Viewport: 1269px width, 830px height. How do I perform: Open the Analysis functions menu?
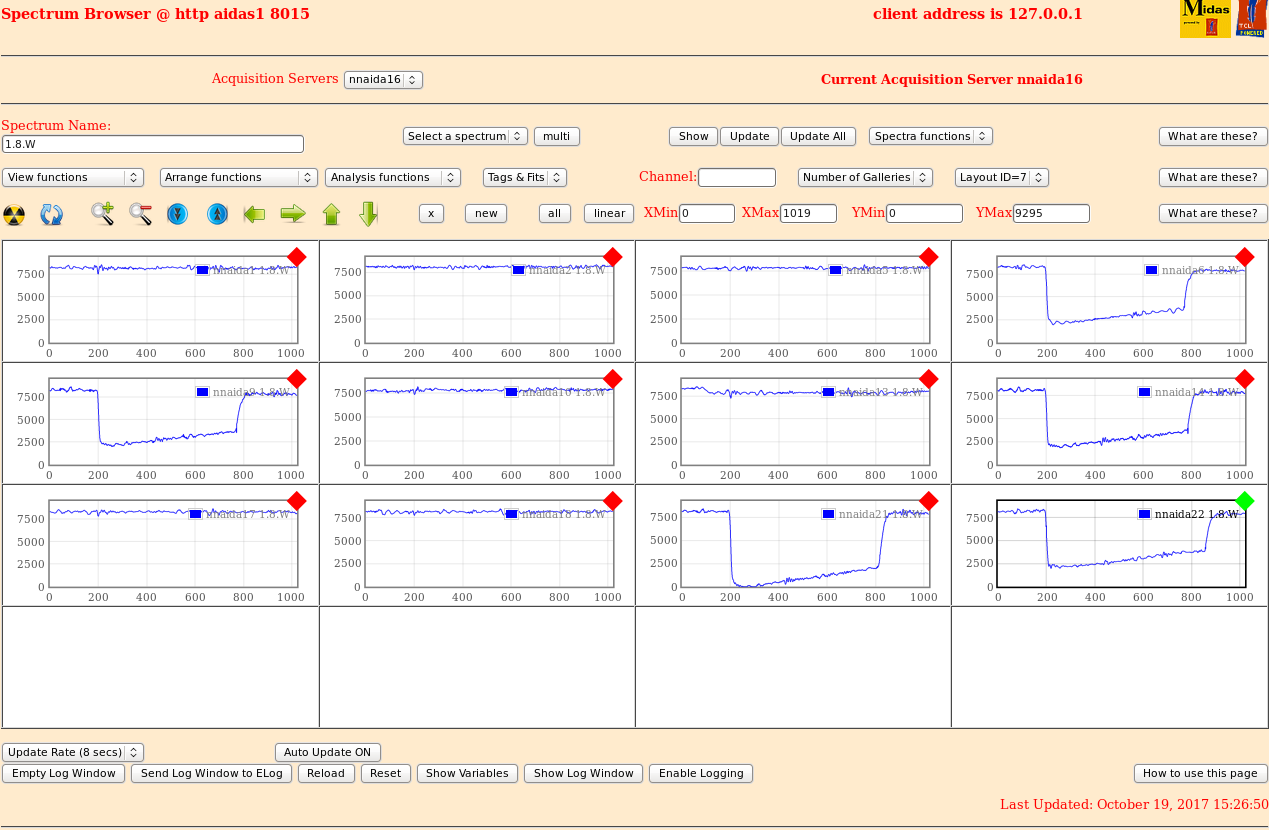pos(392,177)
